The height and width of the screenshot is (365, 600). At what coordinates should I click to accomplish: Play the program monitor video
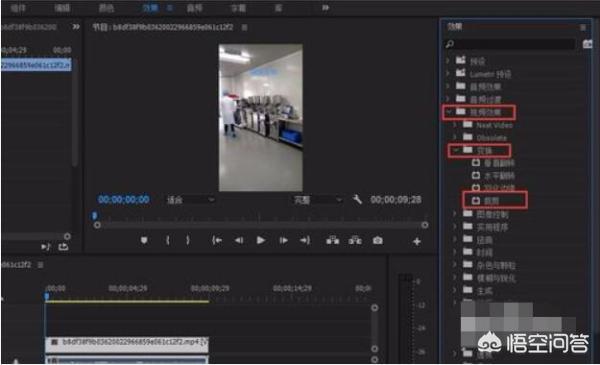coord(261,240)
